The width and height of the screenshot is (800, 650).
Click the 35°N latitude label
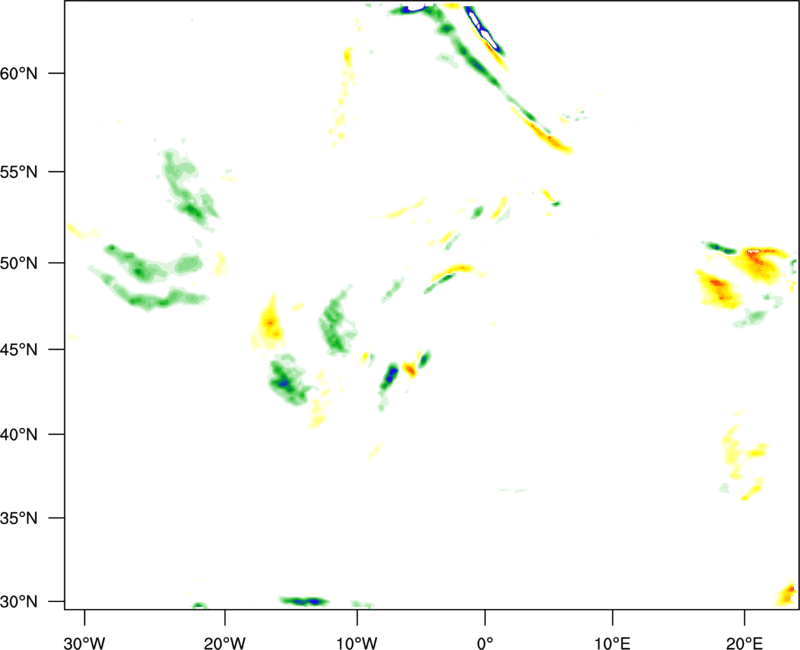19,518
